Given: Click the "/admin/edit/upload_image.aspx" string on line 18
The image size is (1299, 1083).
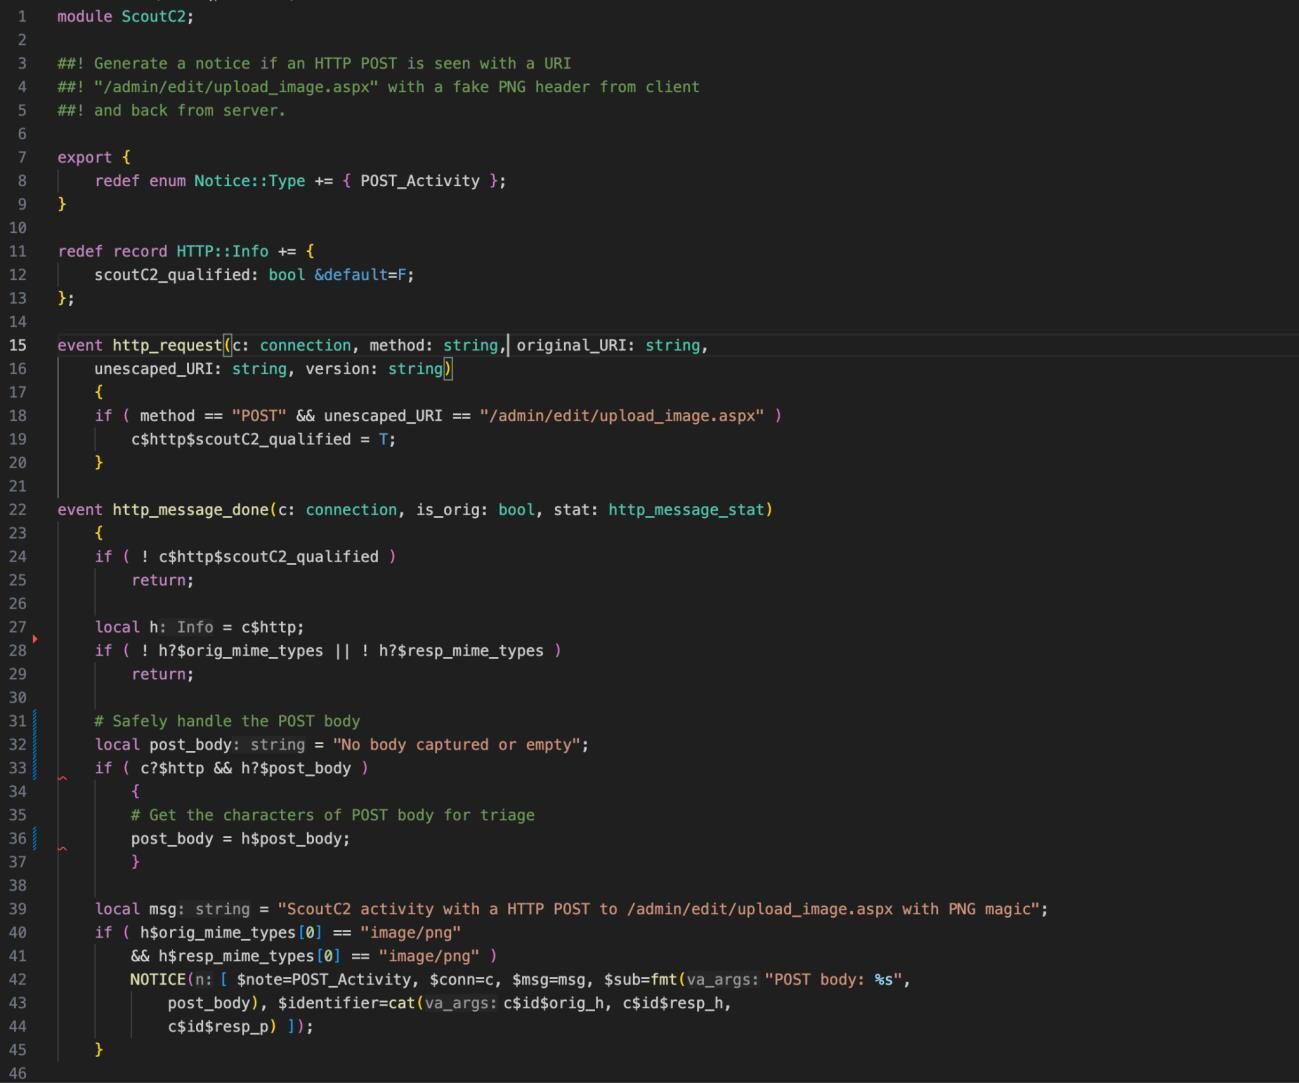Looking at the screenshot, I should [621, 416].
